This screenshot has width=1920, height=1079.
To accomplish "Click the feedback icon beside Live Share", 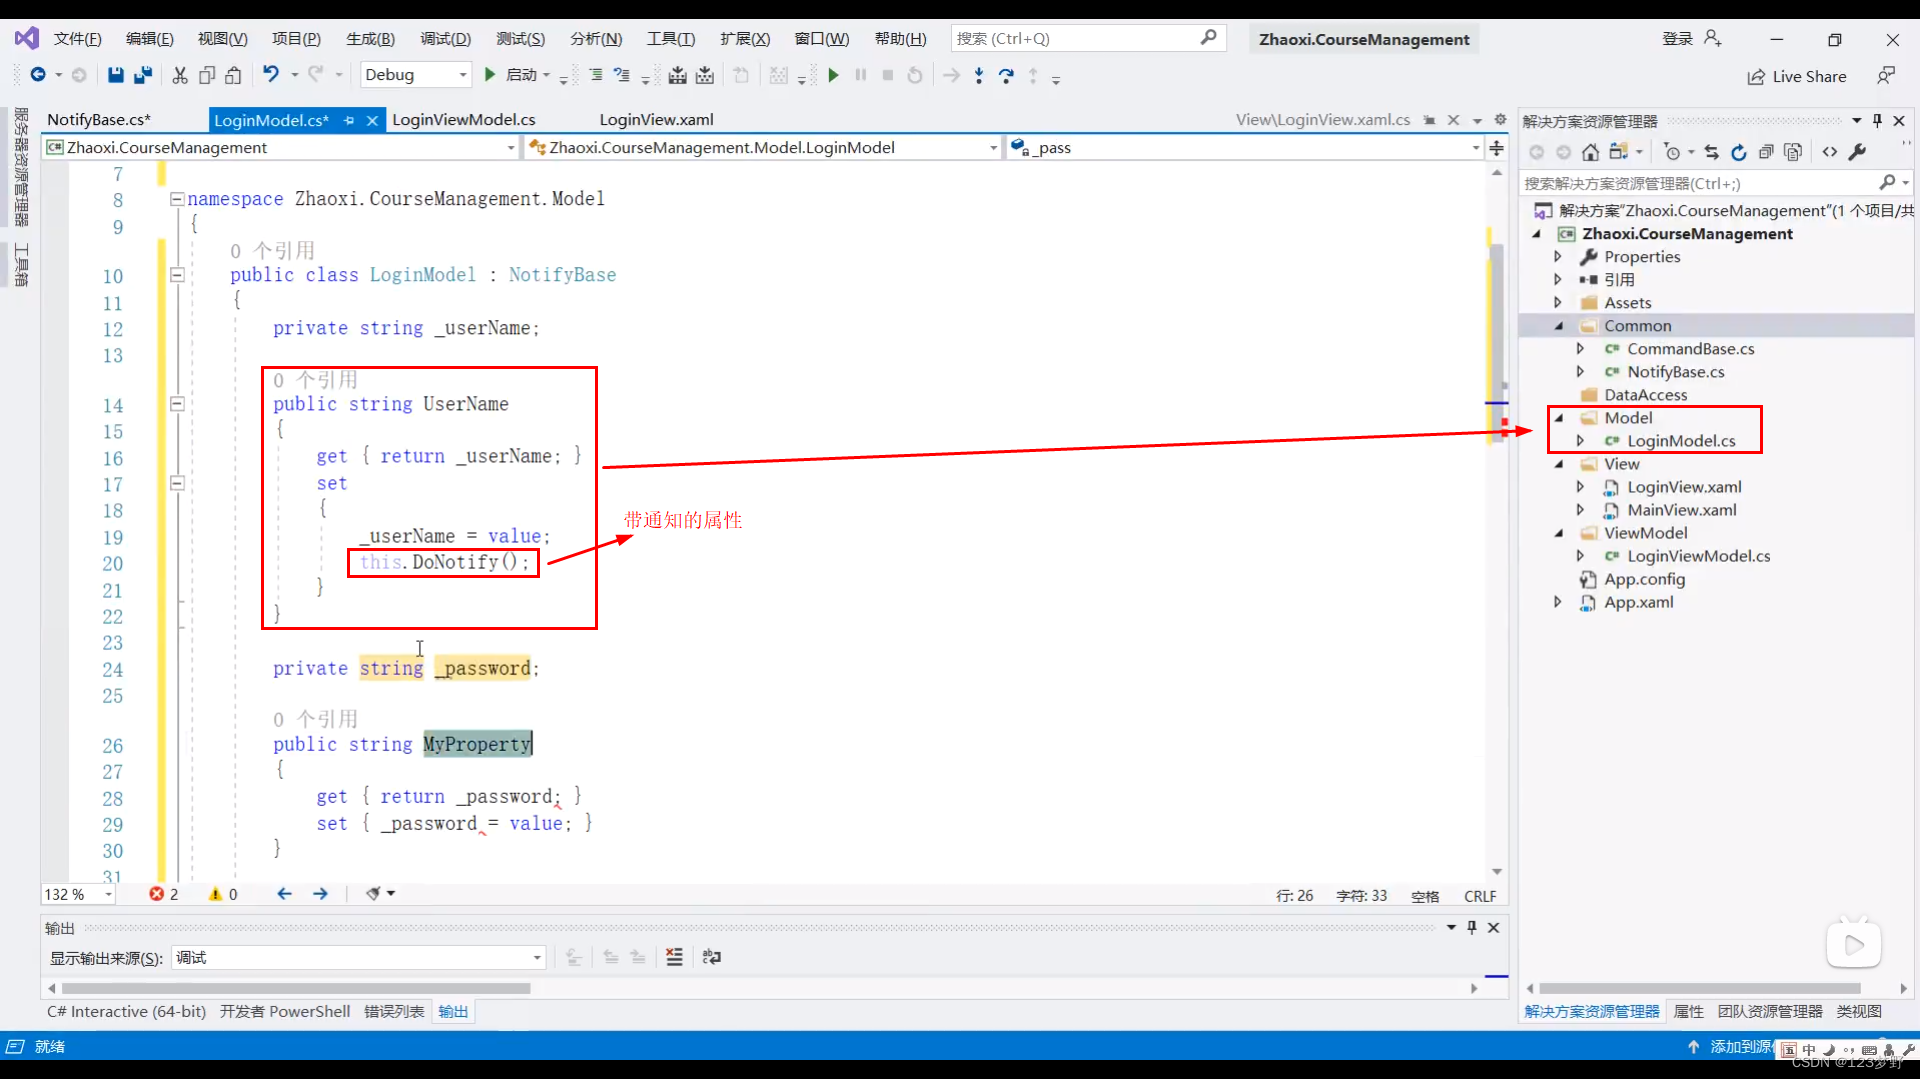I will point(1886,76).
